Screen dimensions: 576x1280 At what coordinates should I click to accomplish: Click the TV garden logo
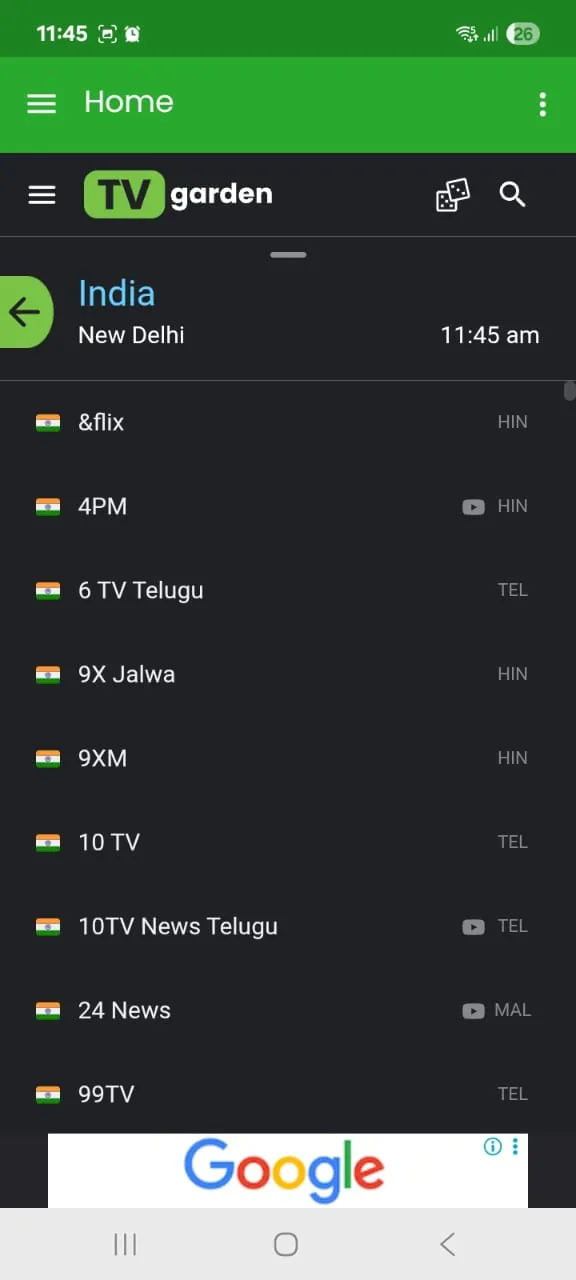tap(178, 194)
